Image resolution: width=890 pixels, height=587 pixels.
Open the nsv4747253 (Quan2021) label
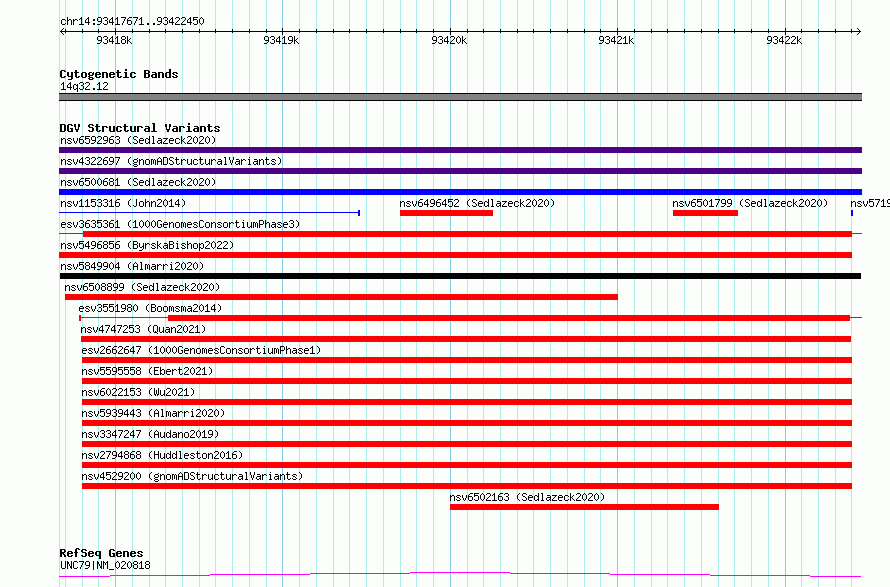tap(143, 329)
